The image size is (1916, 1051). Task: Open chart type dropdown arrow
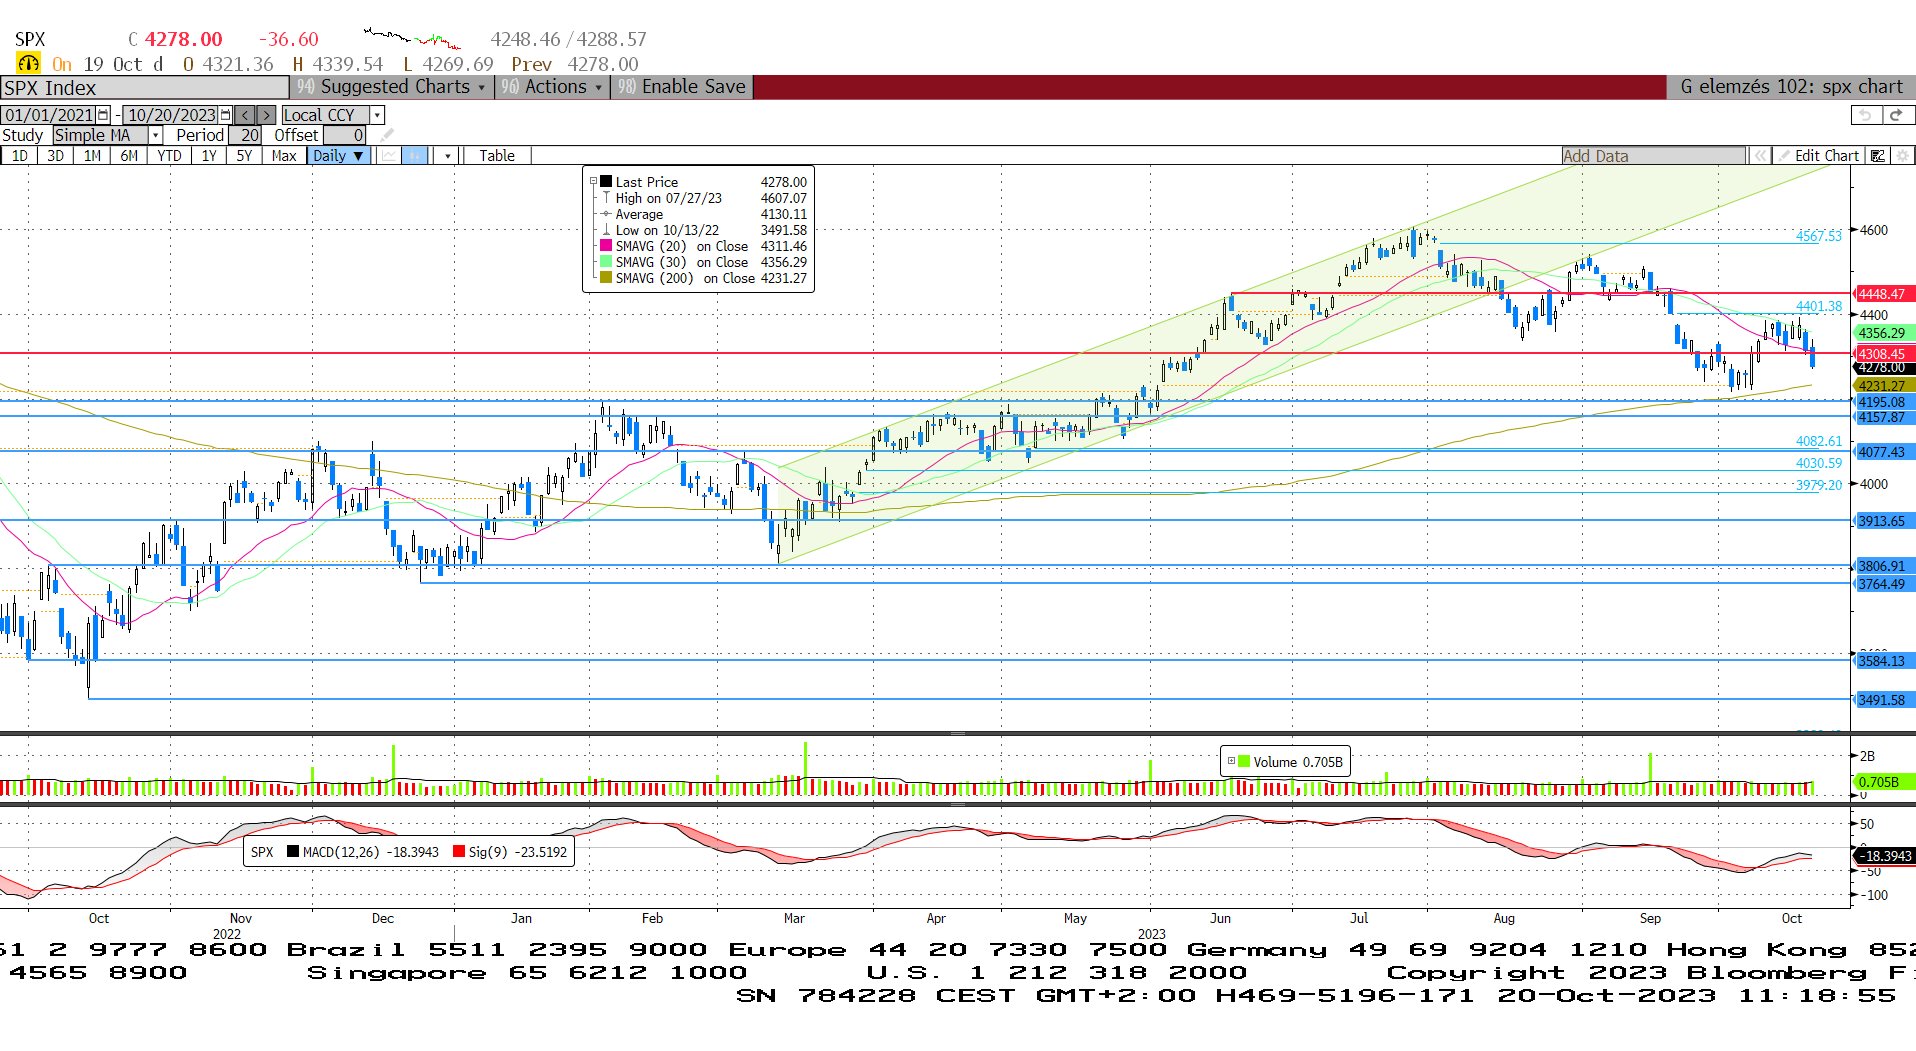(447, 156)
